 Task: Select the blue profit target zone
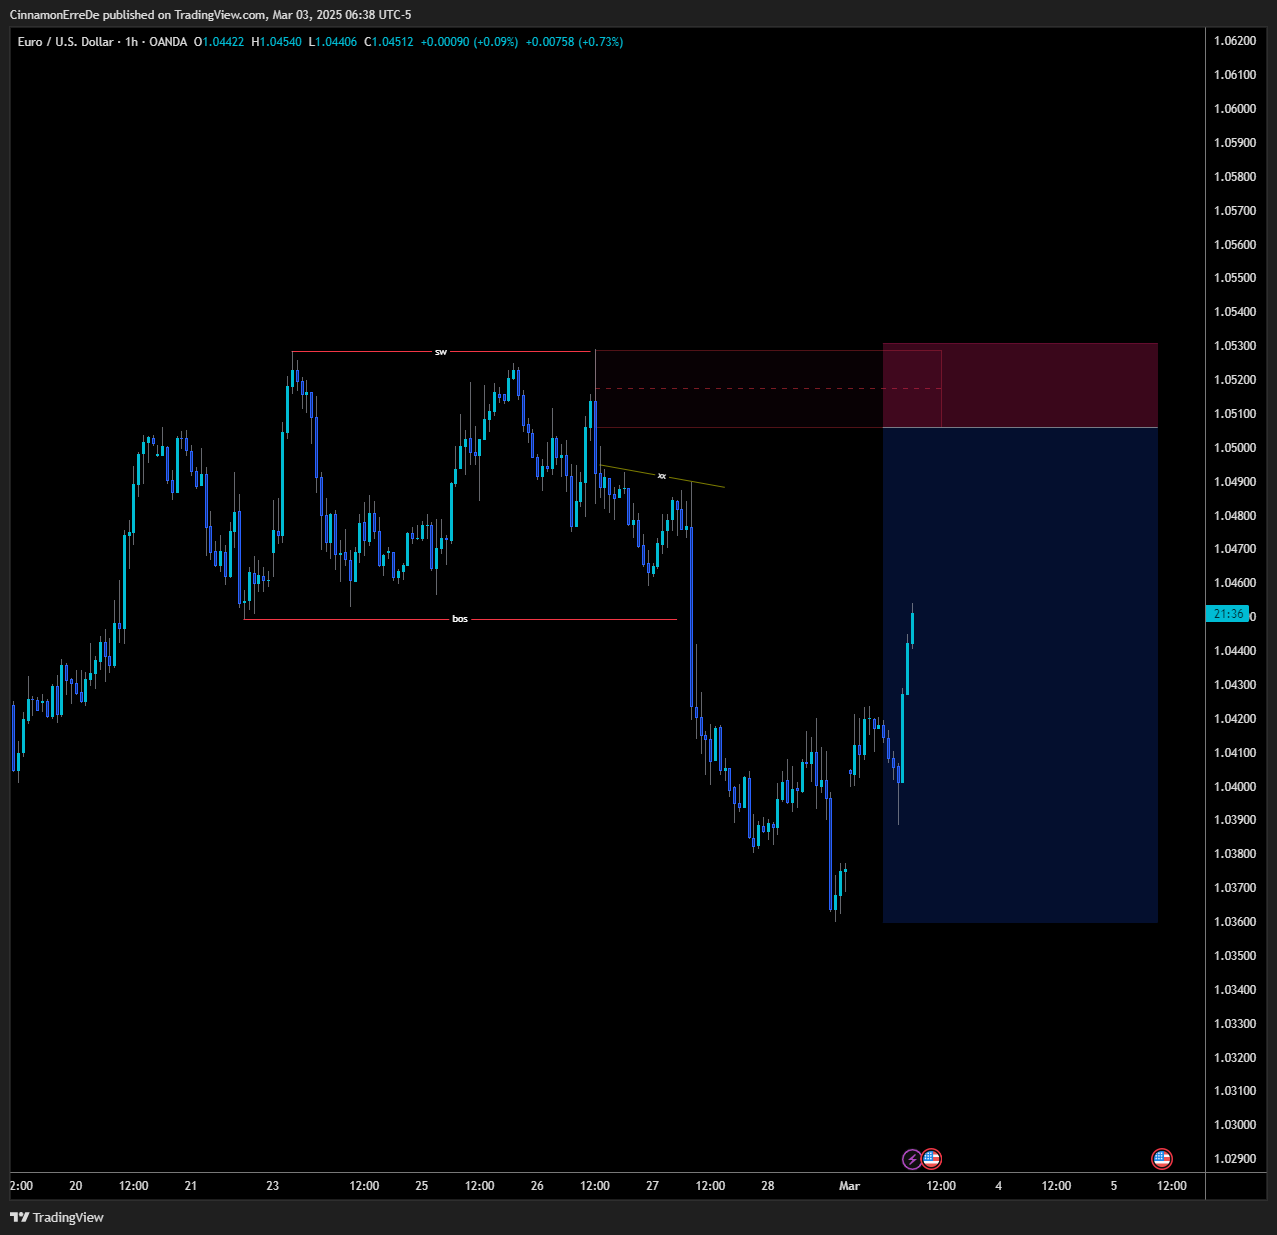(x=1020, y=675)
